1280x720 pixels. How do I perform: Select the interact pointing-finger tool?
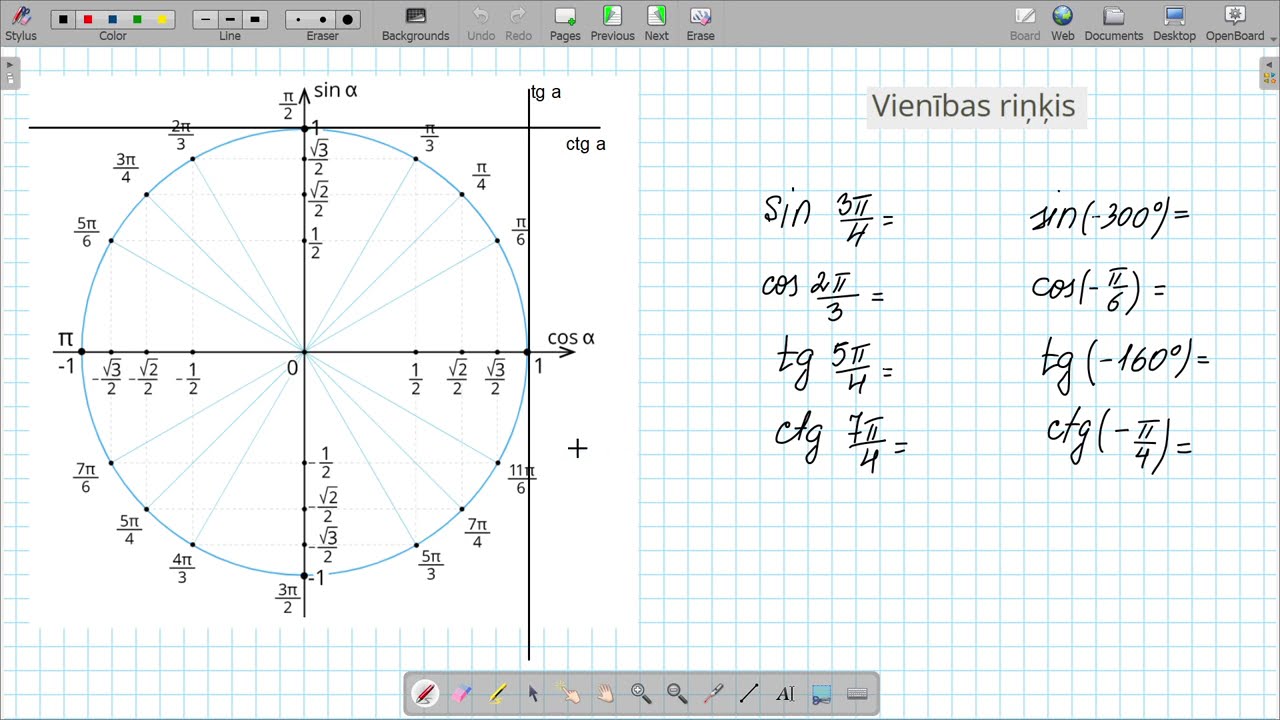coord(569,693)
